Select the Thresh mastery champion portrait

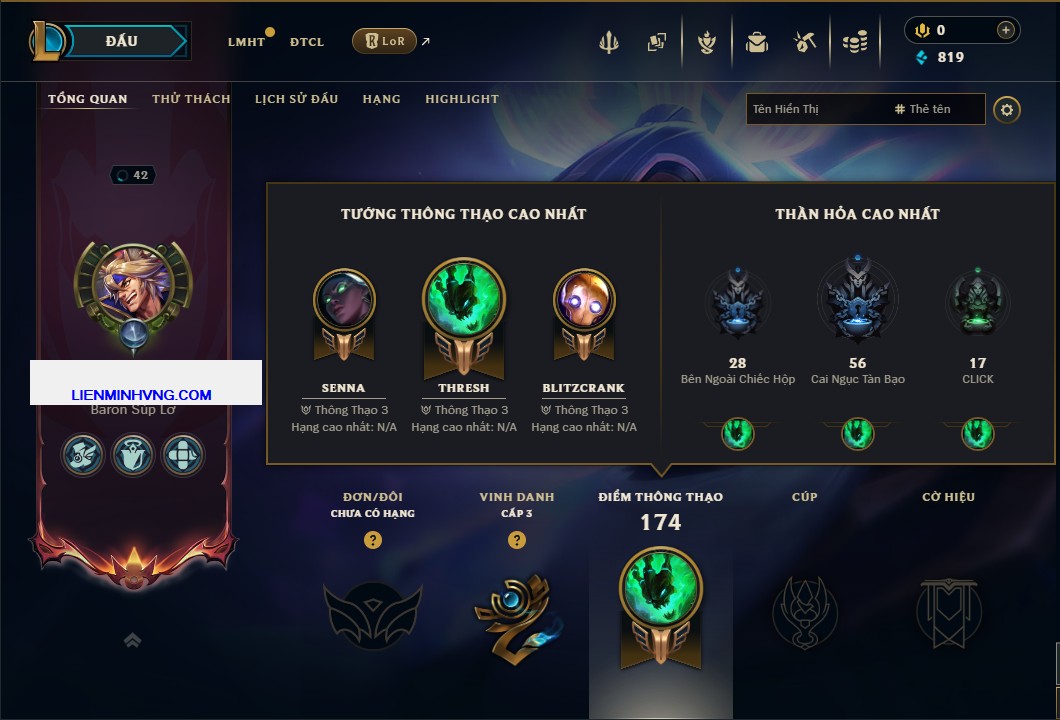(x=464, y=299)
